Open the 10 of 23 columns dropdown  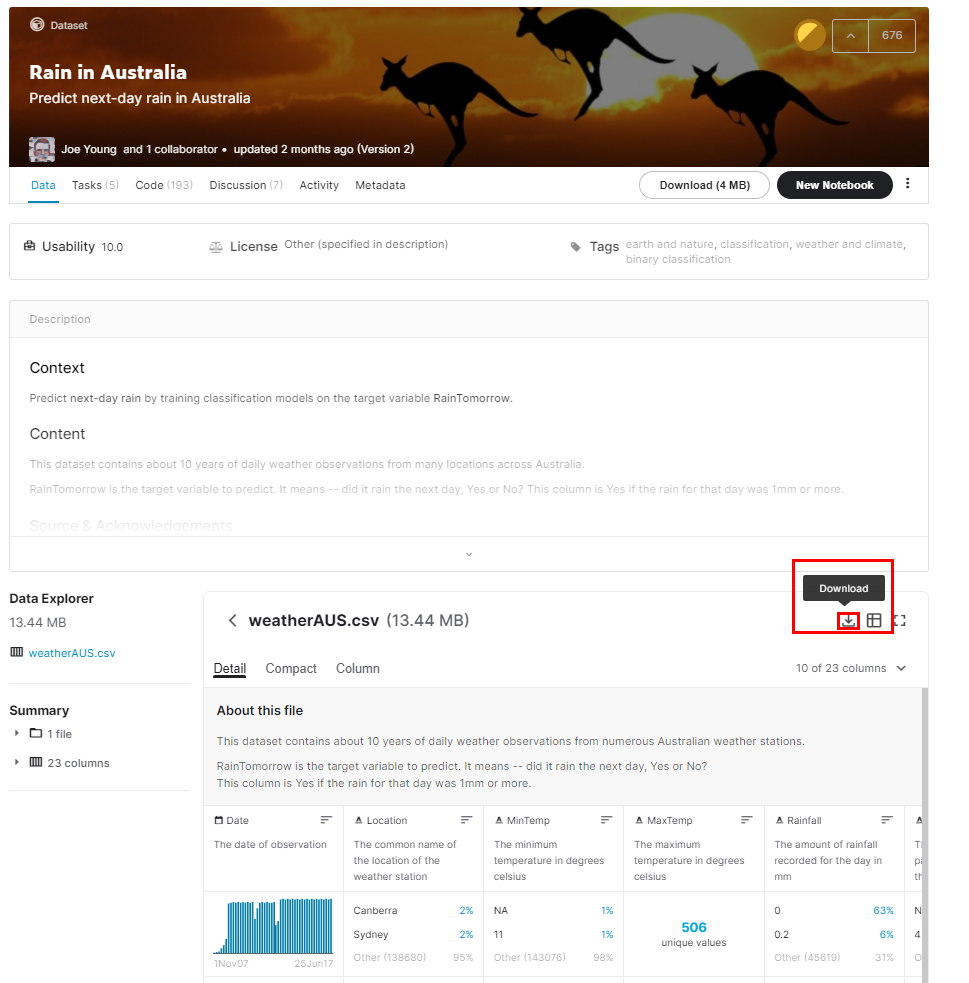(x=851, y=668)
